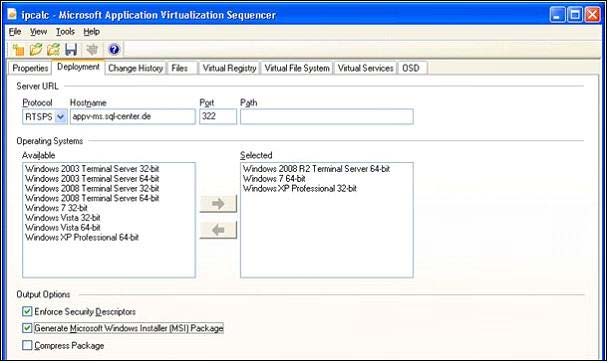The width and height of the screenshot is (609, 363).
Task: Select Windows Vista 32-bit
Action: (x=63, y=218)
